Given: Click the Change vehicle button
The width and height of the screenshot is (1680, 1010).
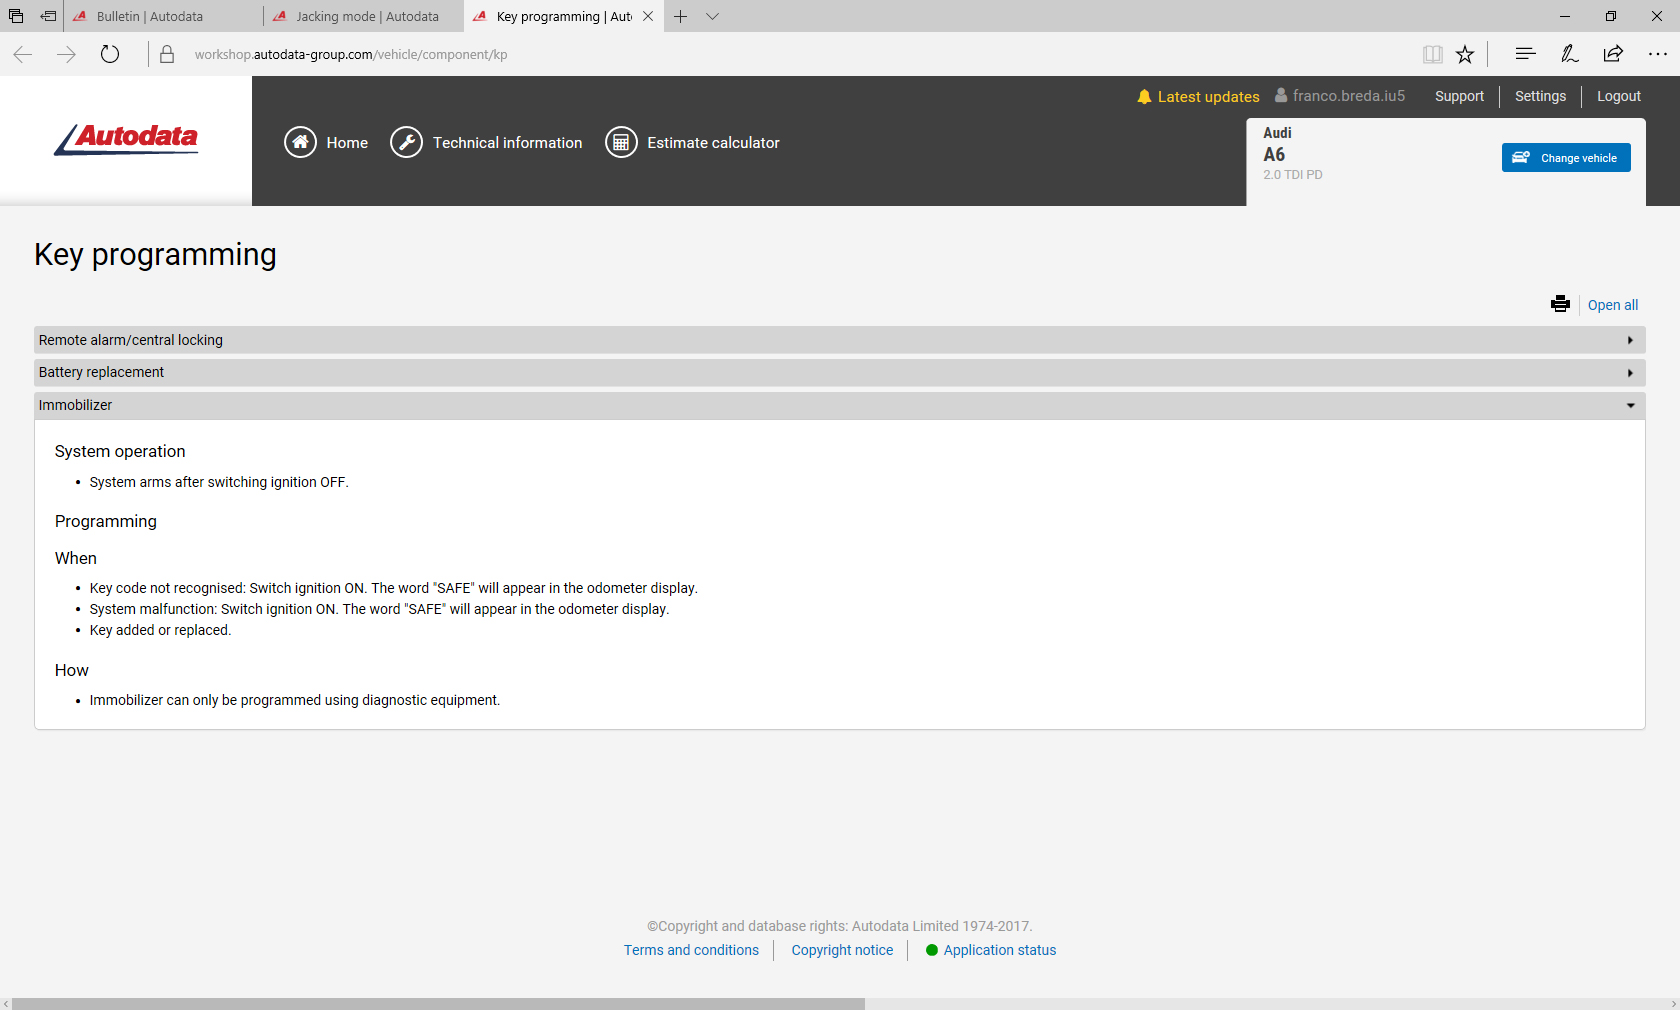Looking at the screenshot, I should pyautogui.click(x=1566, y=157).
